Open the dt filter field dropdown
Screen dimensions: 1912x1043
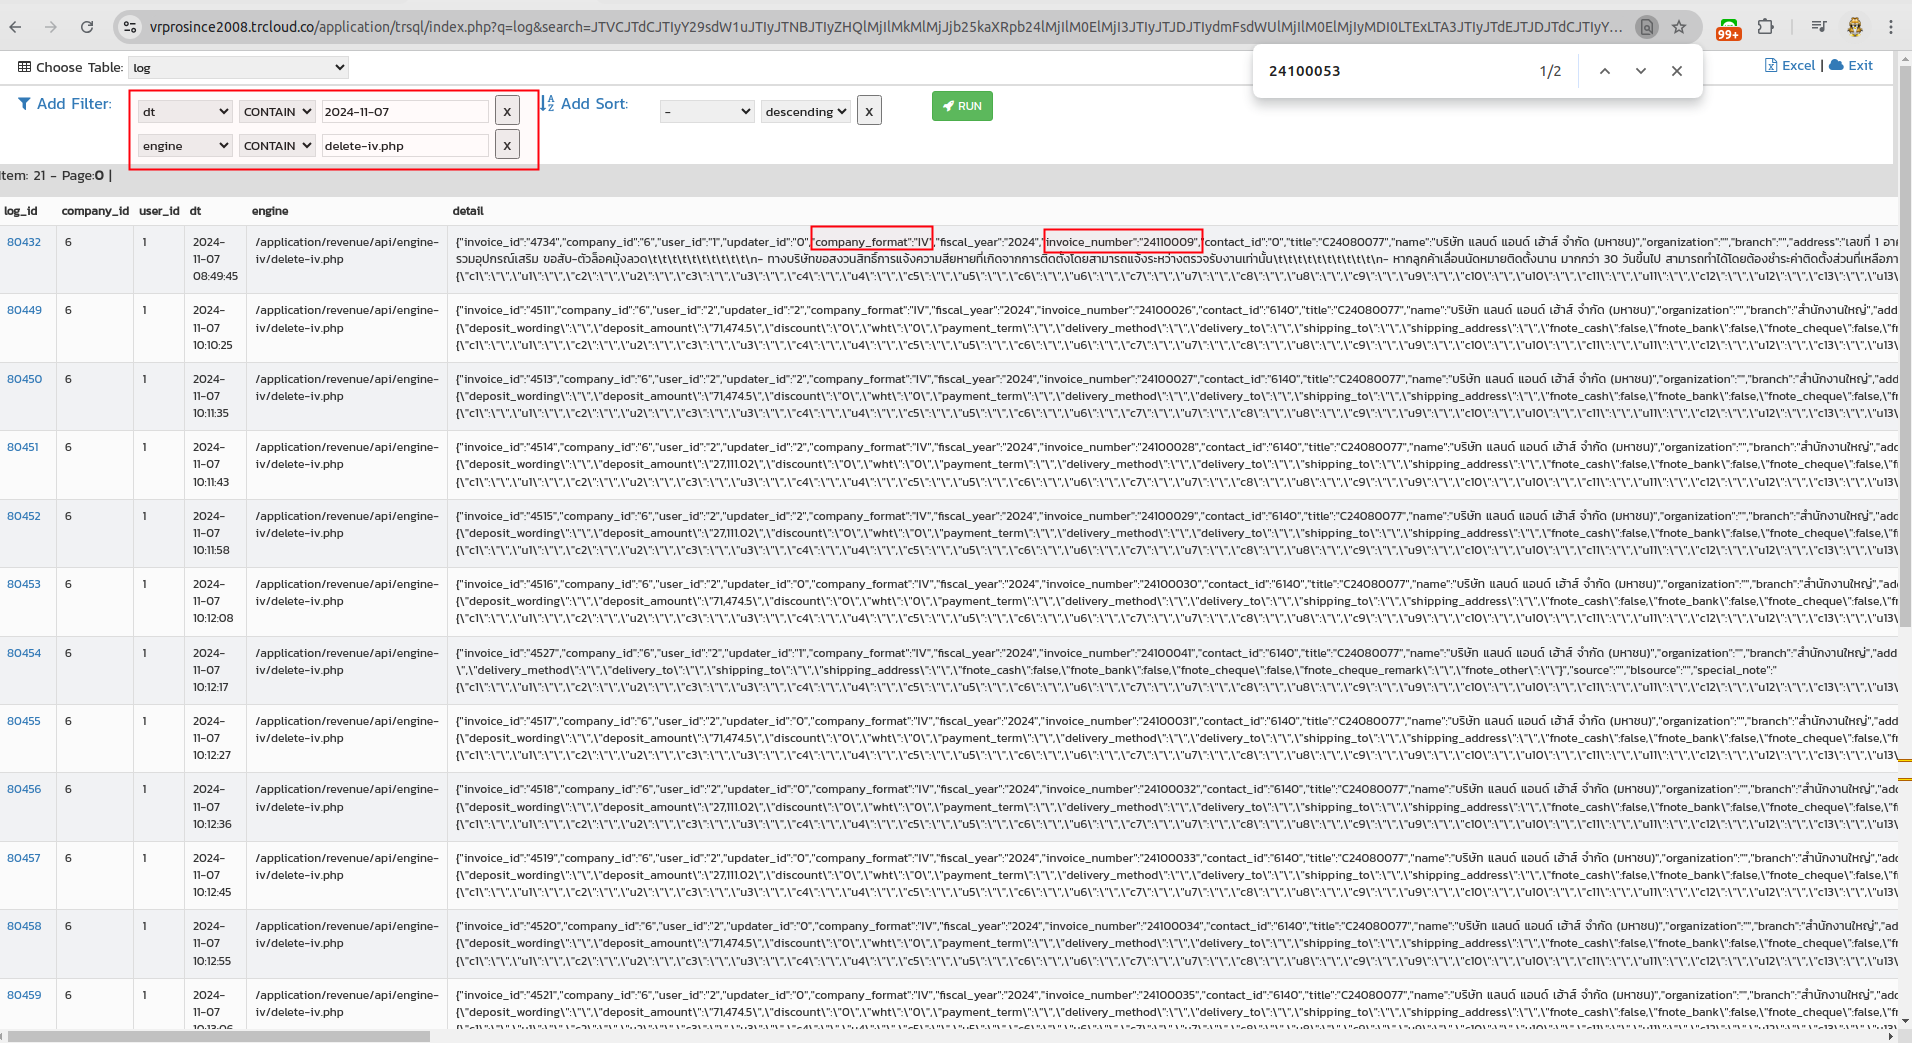186,111
